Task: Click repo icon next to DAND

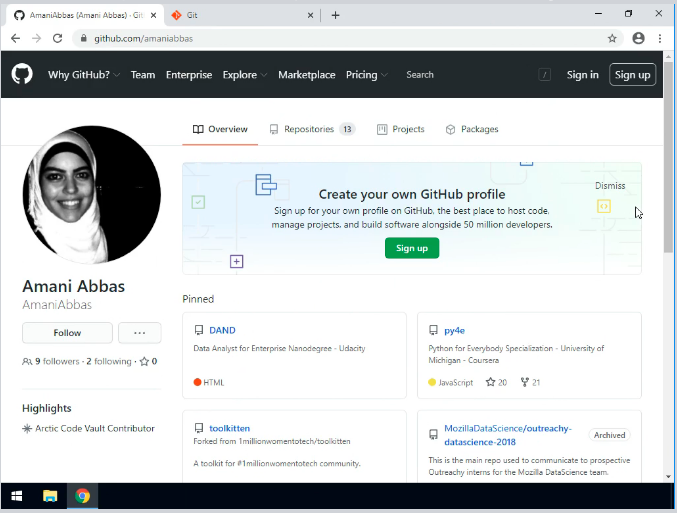Action: pos(199,330)
